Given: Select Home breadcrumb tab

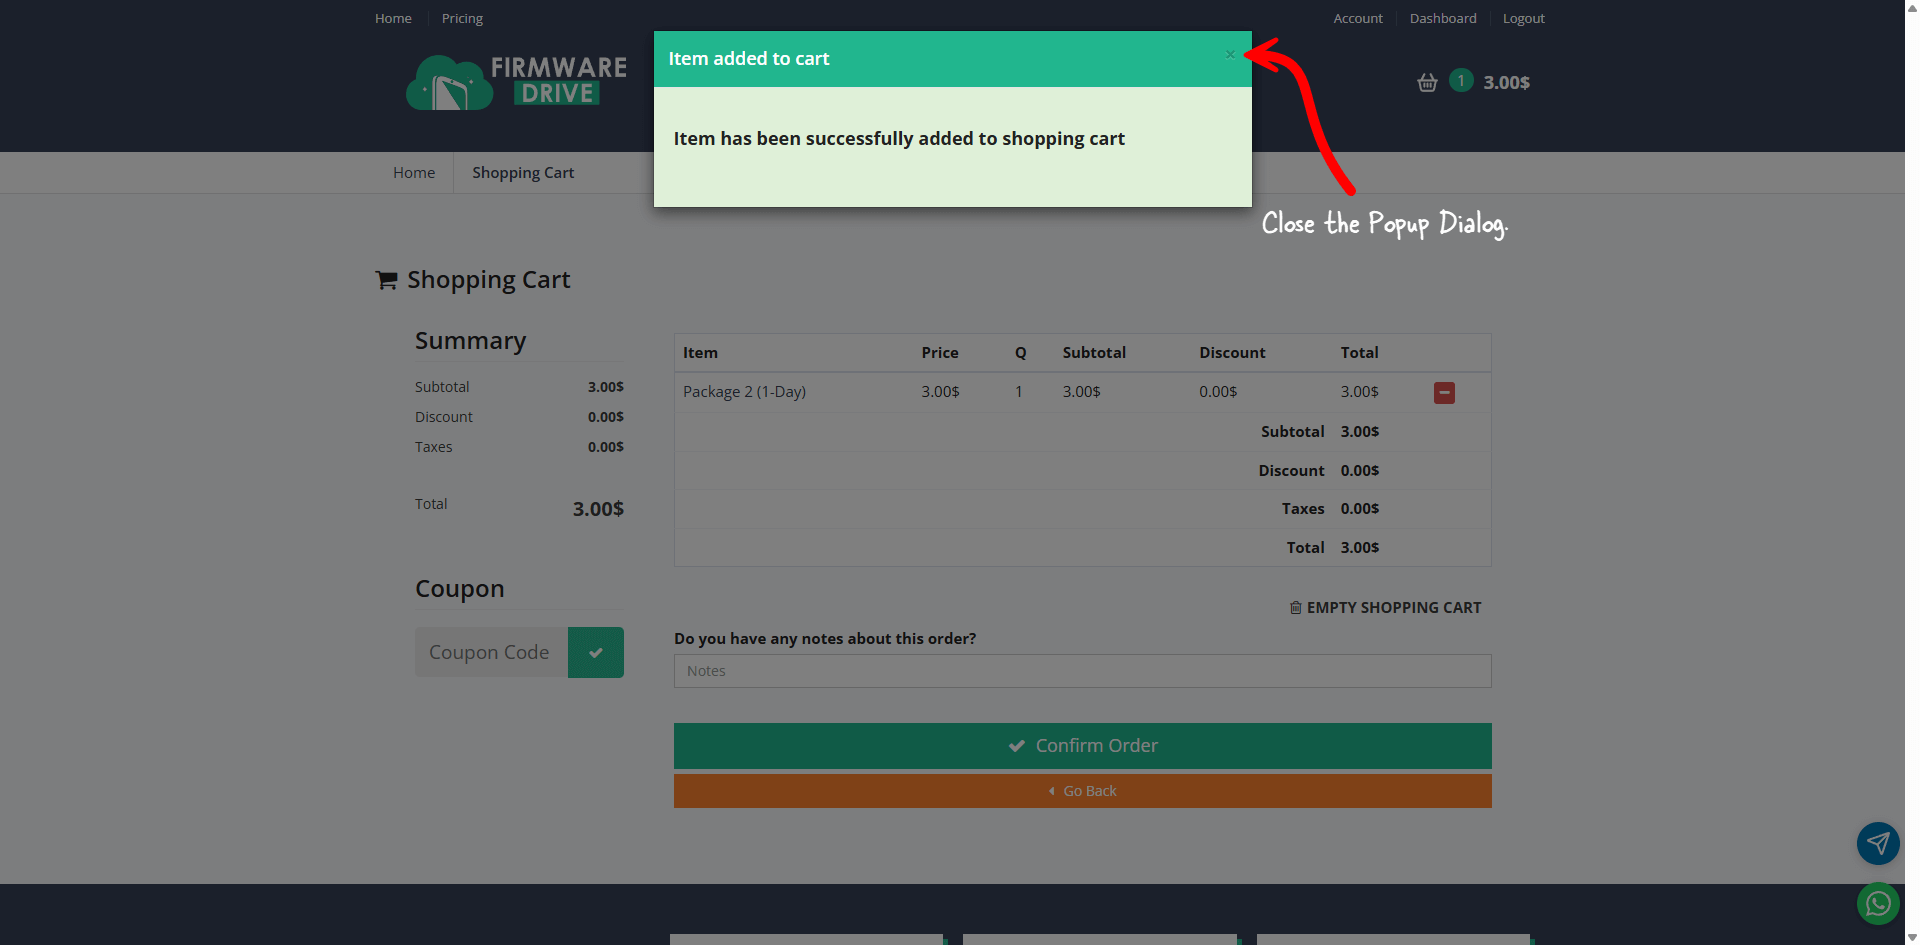Looking at the screenshot, I should (414, 173).
